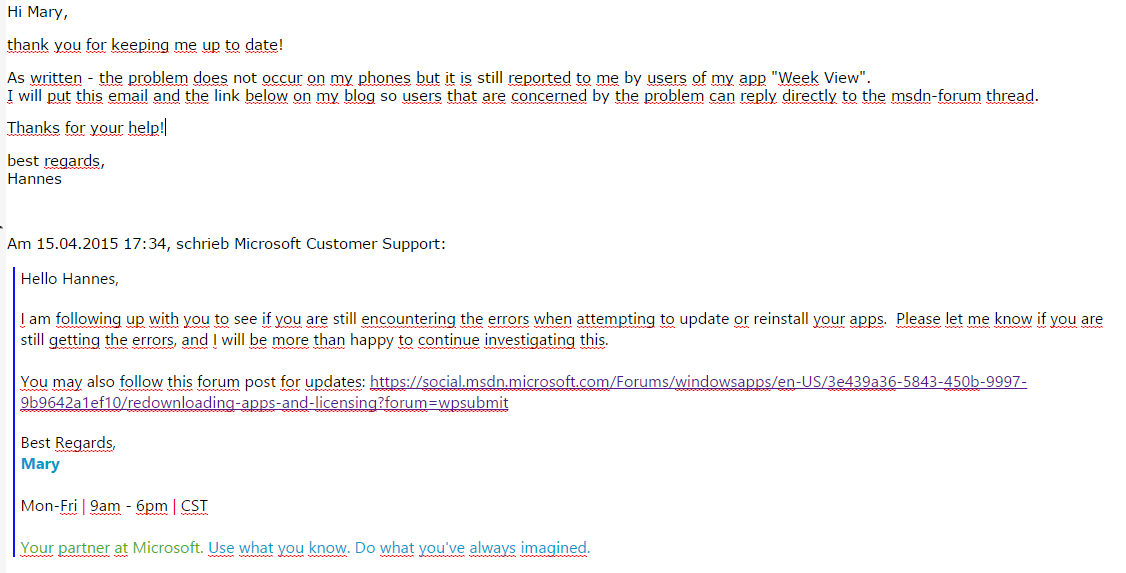
Task: Click the blue vertical quote bar
Action: point(14,411)
